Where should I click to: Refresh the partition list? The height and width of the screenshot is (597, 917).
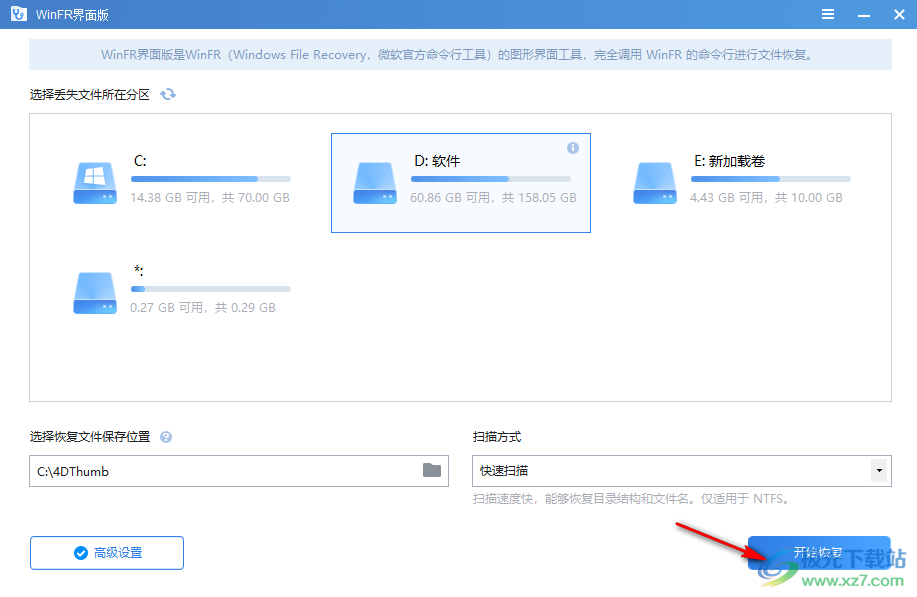[x=167, y=94]
